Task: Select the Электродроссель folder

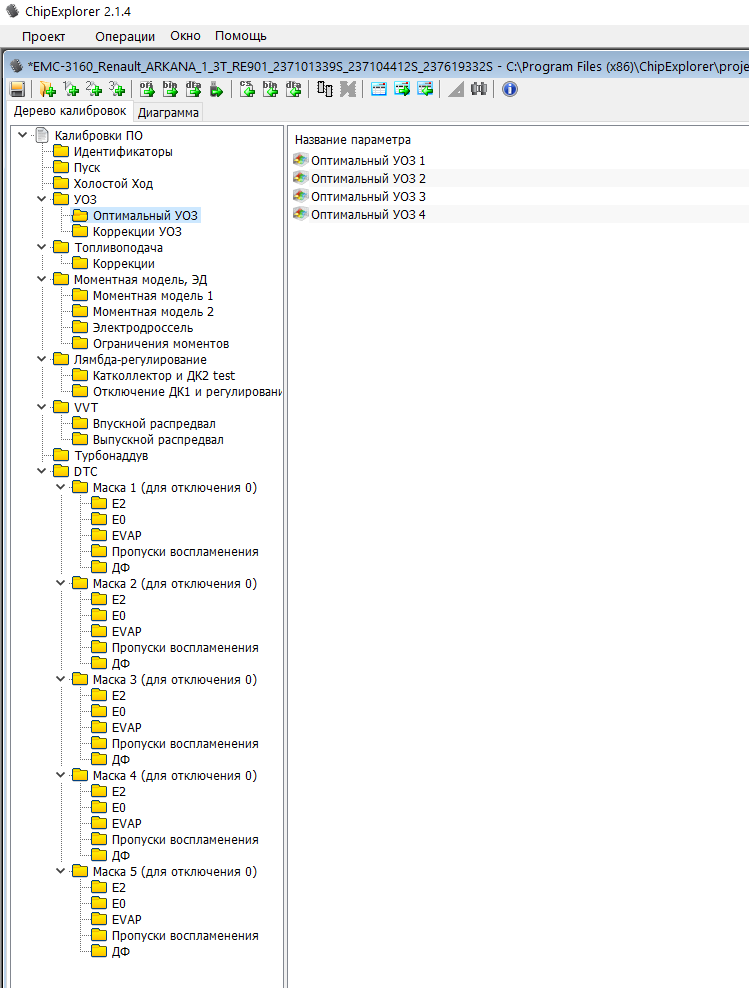Action: coord(143,328)
